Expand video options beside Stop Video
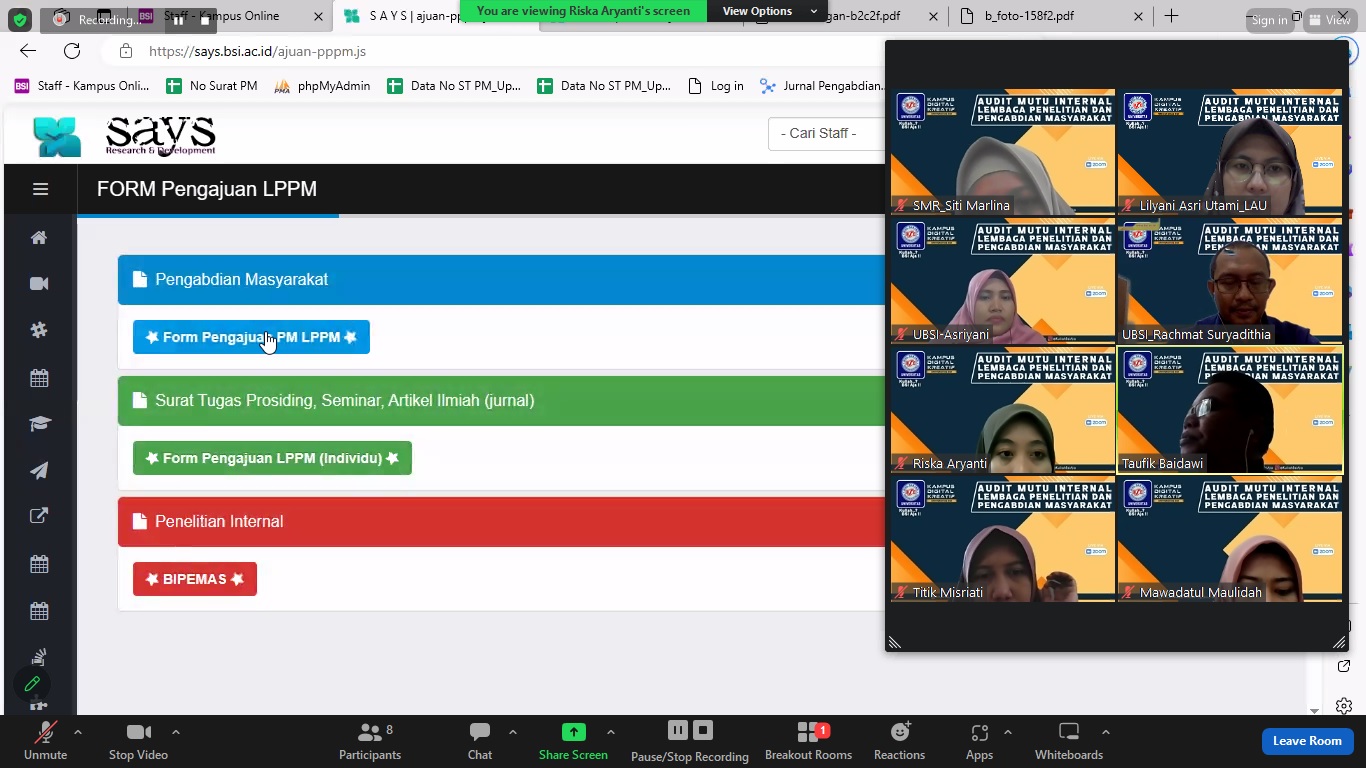Image resolution: width=1366 pixels, height=768 pixels. pos(176,732)
